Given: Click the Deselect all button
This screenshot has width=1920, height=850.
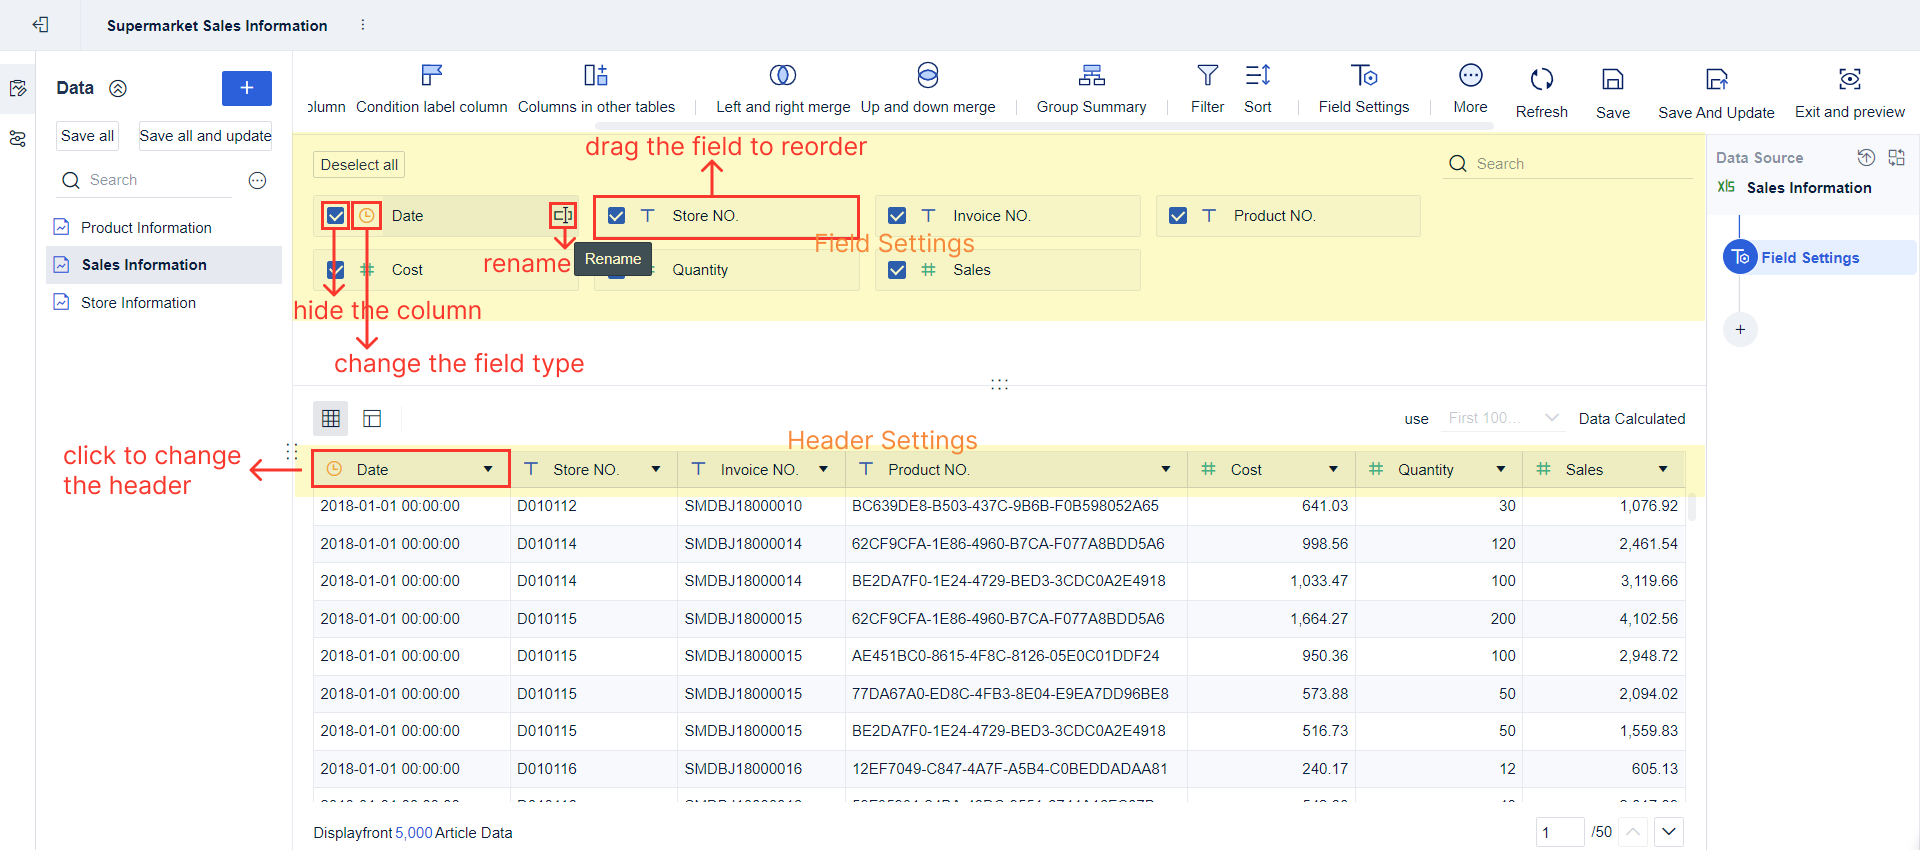Looking at the screenshot, I should coord(359,165).
